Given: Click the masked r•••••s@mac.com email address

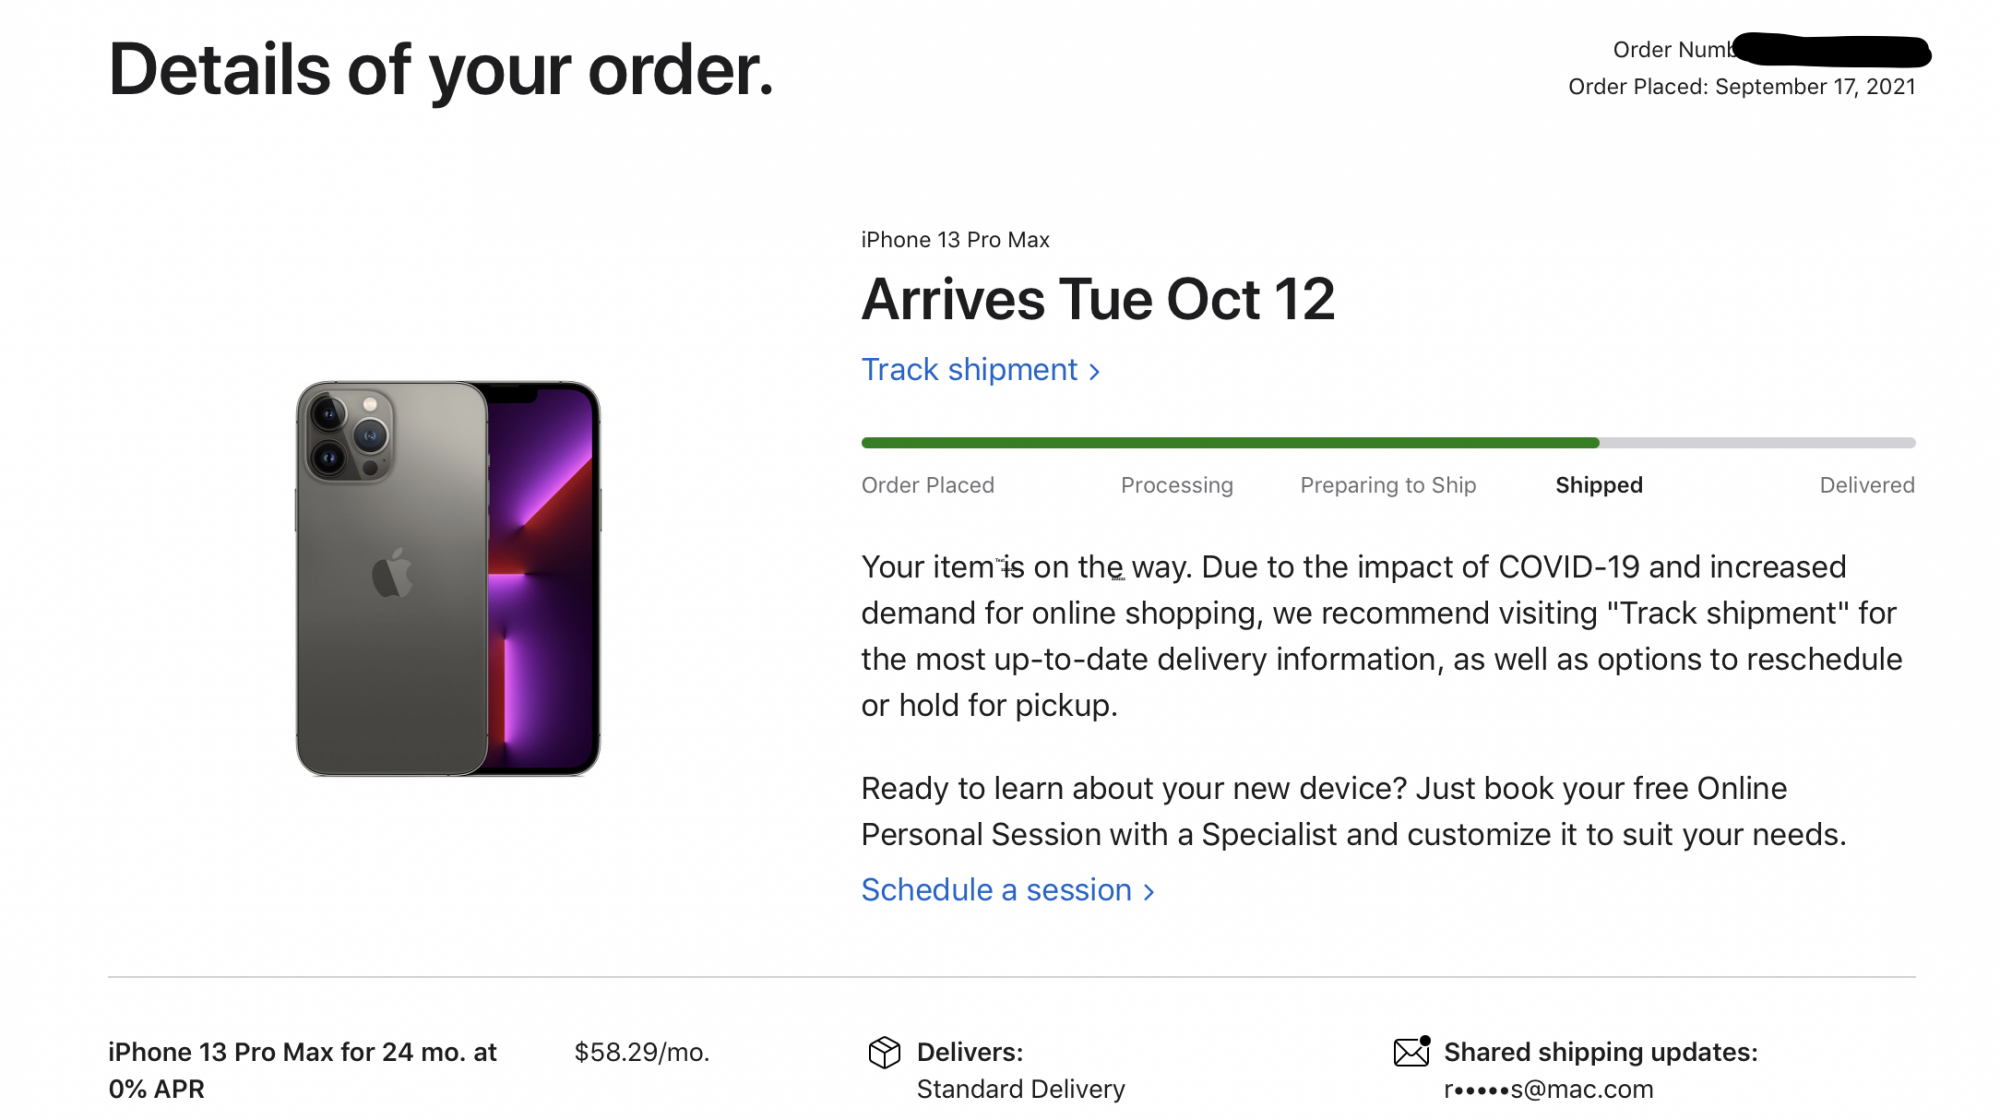Looking at the screenshot, I should point(1548,1089).
